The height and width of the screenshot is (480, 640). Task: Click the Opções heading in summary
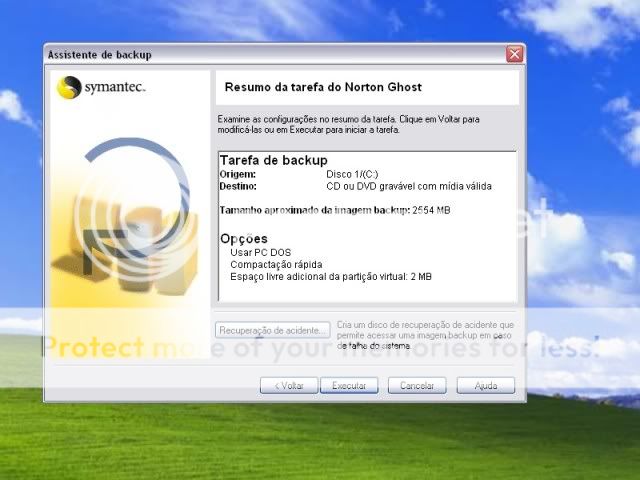tap(244, 239)
